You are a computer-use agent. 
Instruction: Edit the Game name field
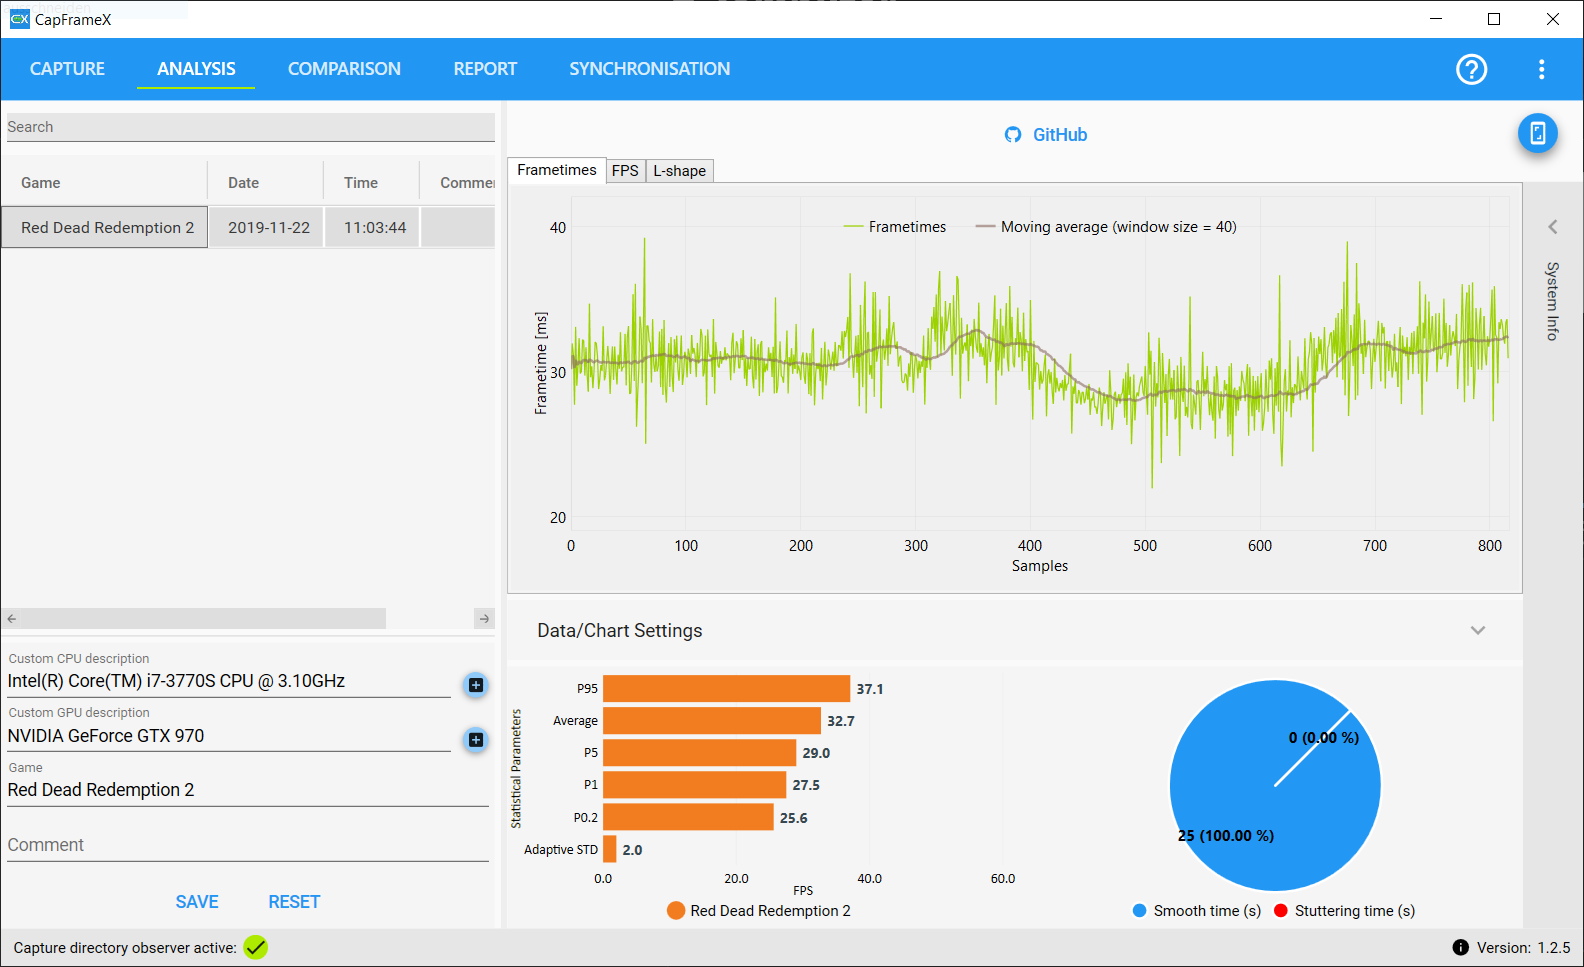tap(248, 790)
